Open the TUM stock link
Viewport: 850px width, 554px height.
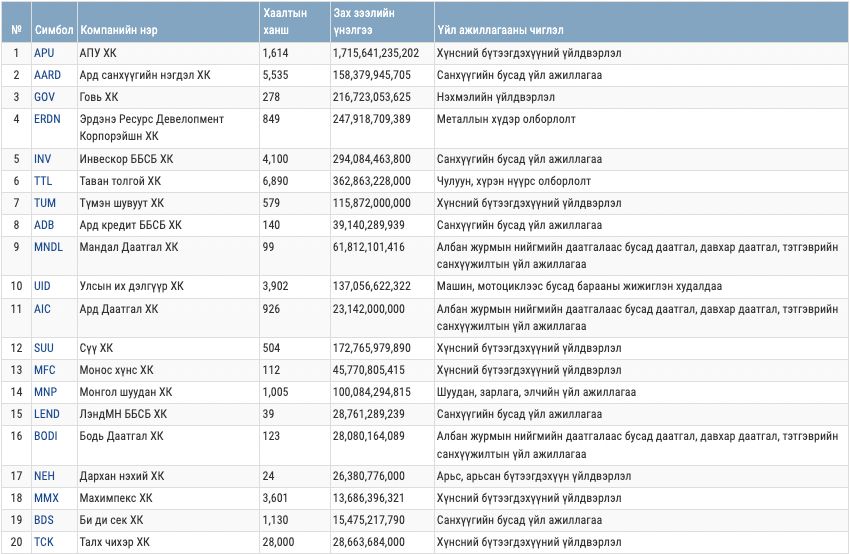[x=44, y=203]
